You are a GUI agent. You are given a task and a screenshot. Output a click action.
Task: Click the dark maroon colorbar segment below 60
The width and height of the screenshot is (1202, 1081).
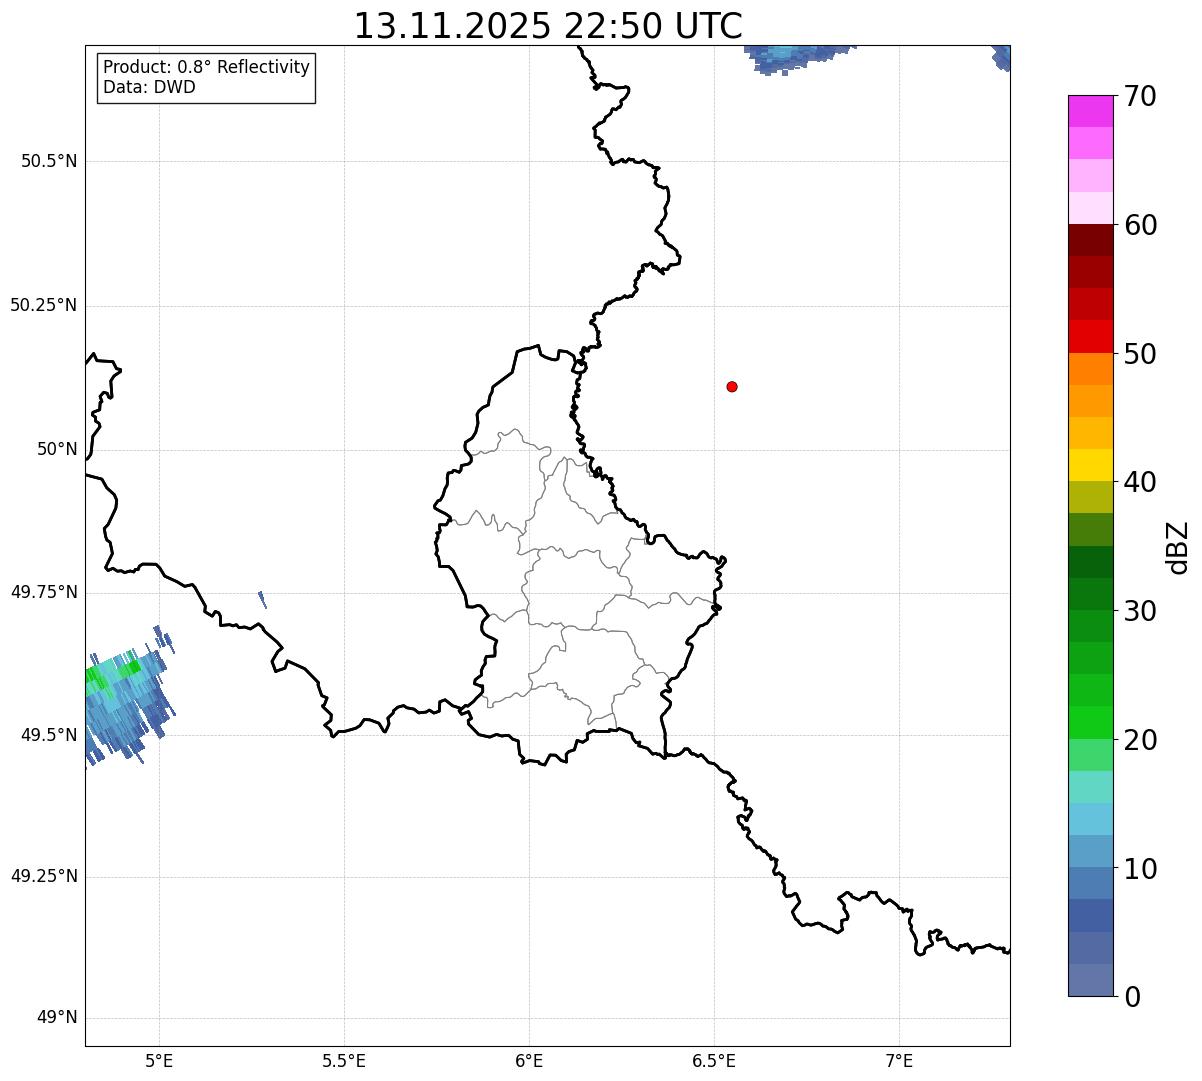pyautogui.click(x=1090, y=240)
